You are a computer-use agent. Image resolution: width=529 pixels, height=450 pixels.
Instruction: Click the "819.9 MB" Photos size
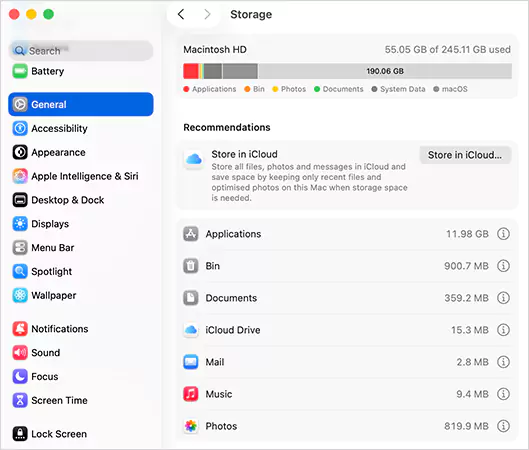pyautogui.click(x=466, y=426)
